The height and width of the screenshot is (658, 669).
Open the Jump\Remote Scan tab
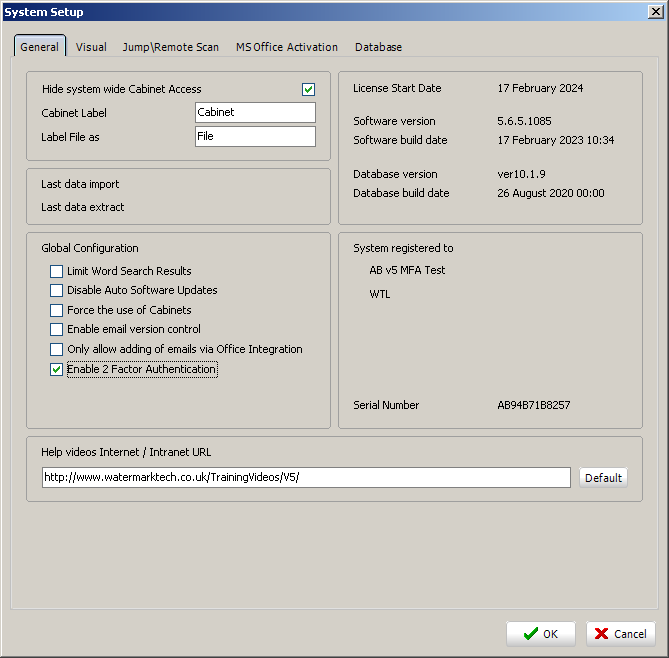coord(171,47)
